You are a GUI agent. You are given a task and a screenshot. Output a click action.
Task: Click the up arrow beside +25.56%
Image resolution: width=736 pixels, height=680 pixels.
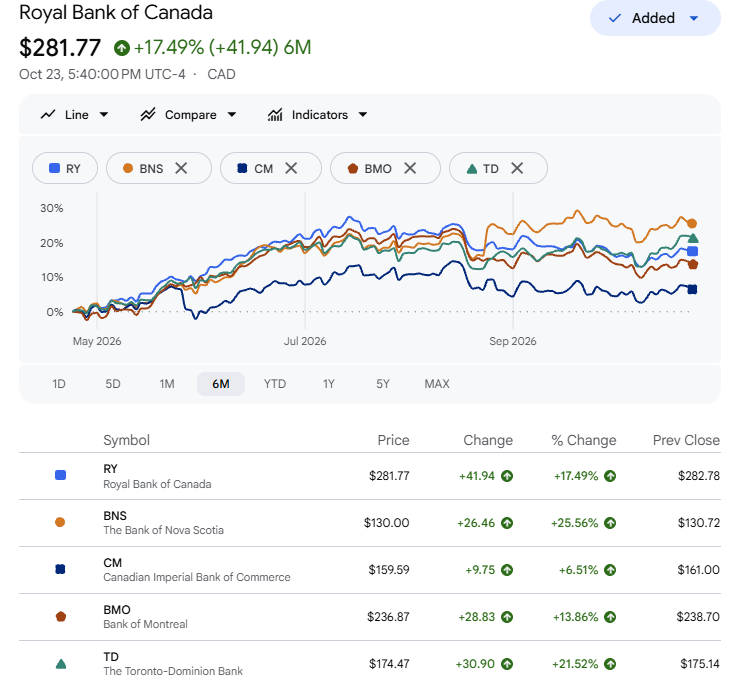point(610,523)
